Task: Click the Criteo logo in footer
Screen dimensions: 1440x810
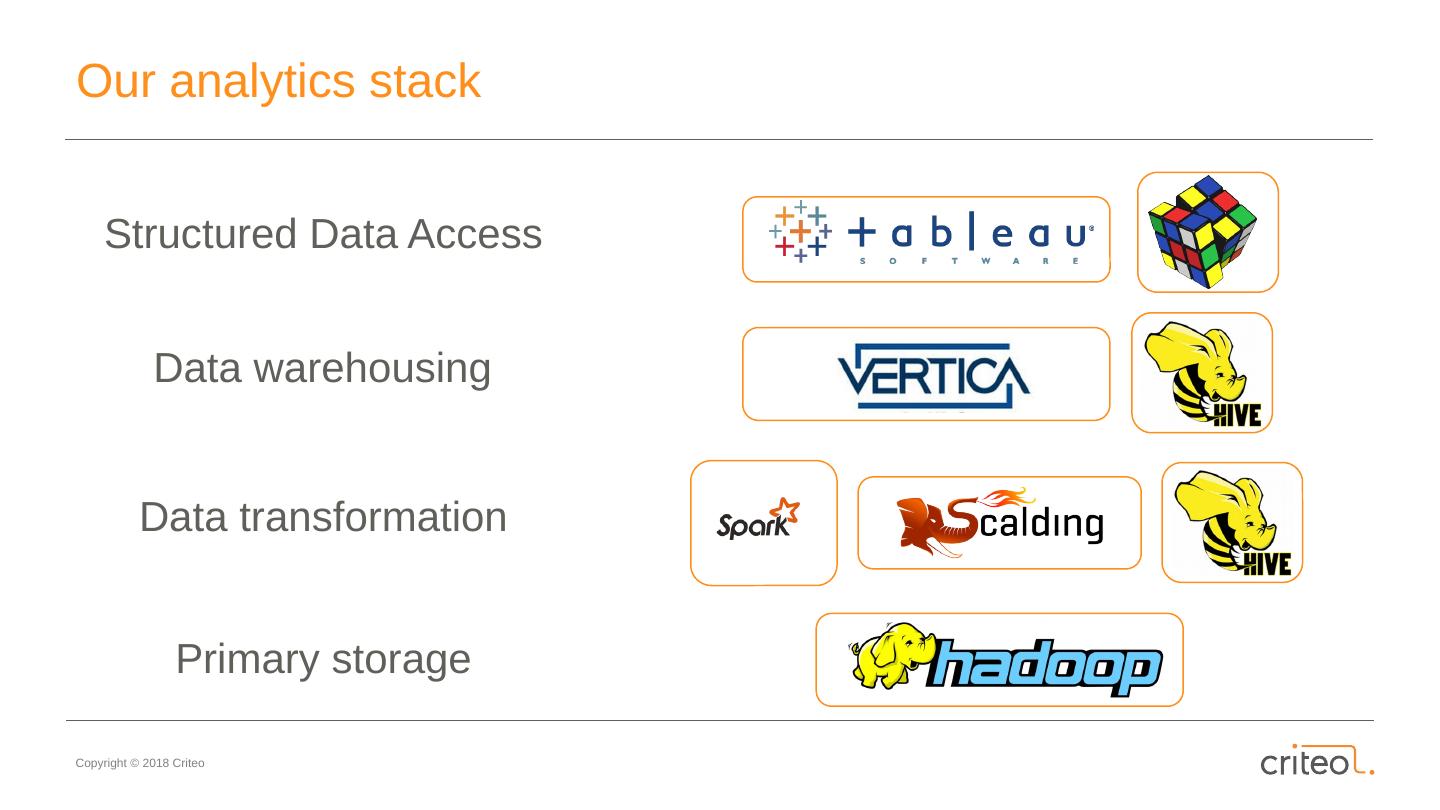Action: click(1310, 761)
